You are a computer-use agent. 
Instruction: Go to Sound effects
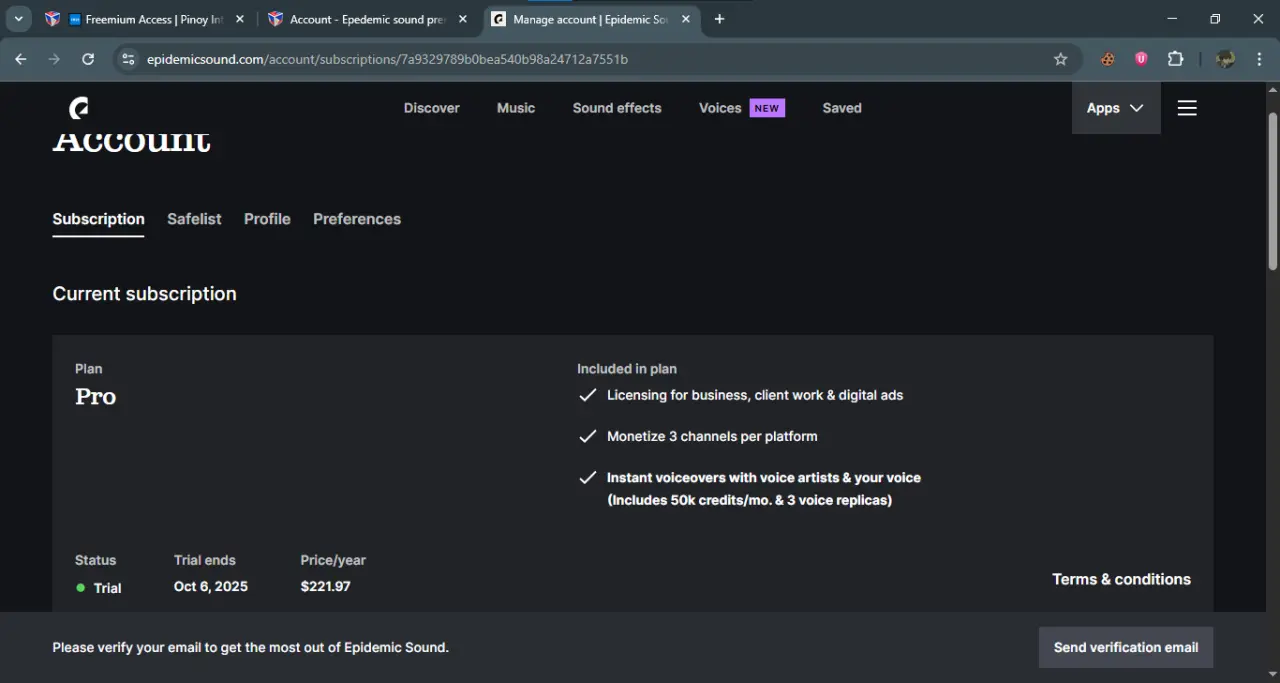[617, 108]
